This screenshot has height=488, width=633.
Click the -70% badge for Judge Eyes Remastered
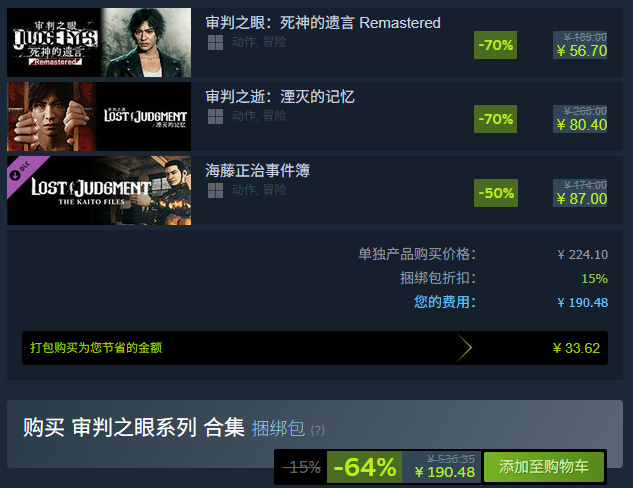coord(495,45)
